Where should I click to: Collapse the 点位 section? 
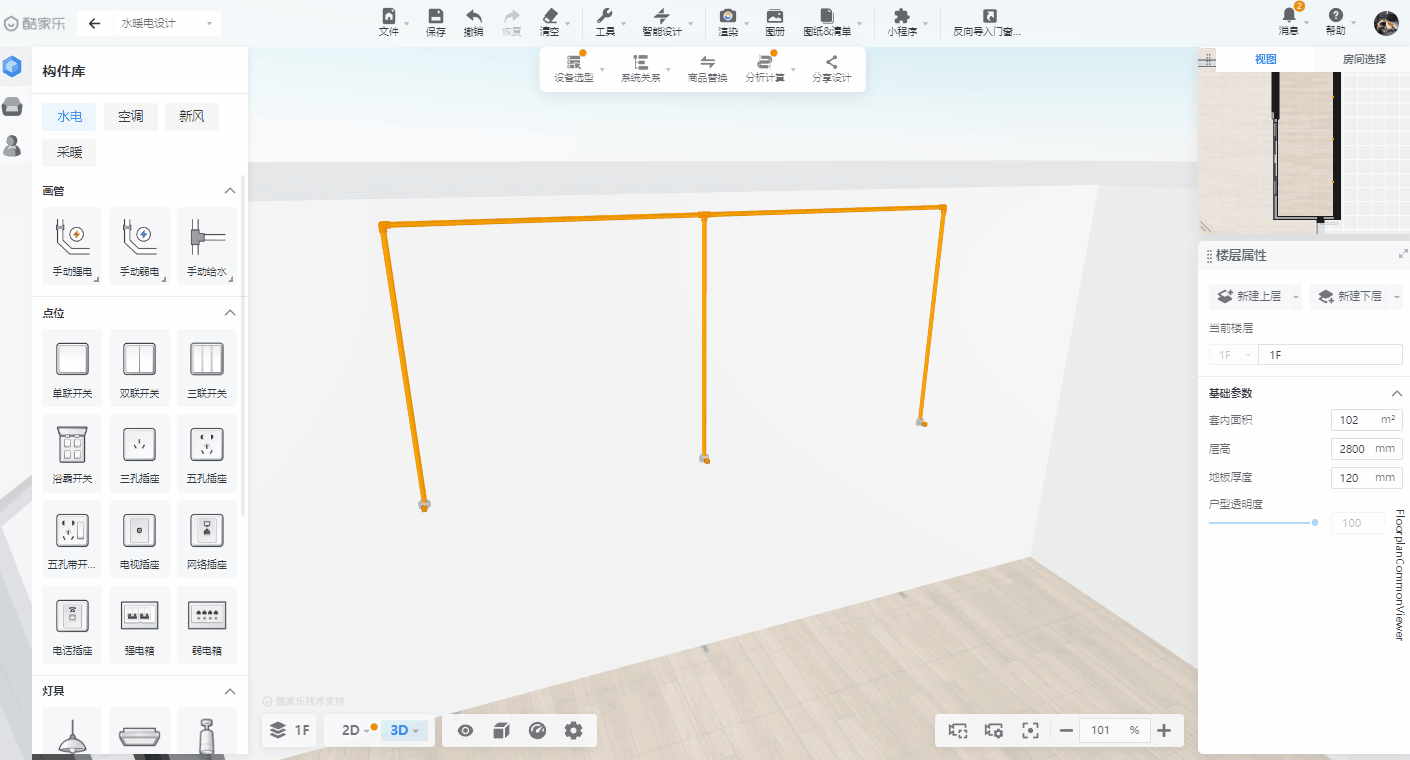(229, 313)
